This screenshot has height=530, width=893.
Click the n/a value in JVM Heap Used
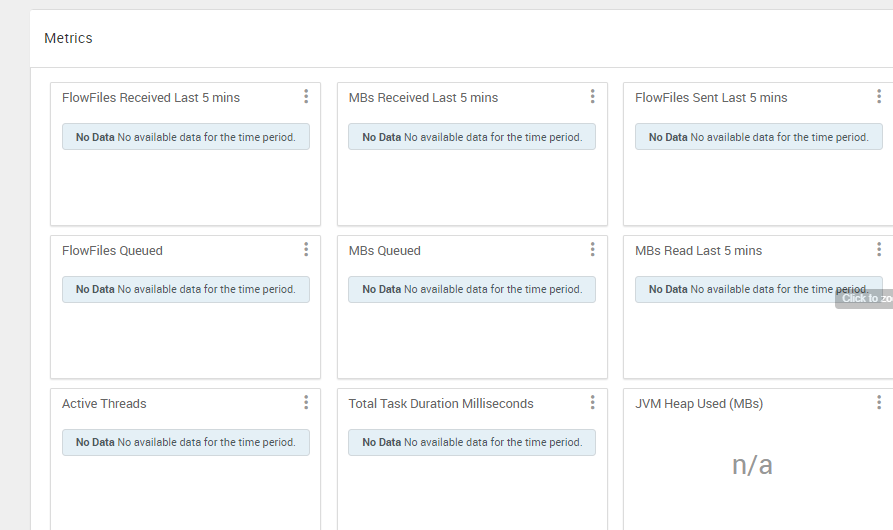[752, 465]
